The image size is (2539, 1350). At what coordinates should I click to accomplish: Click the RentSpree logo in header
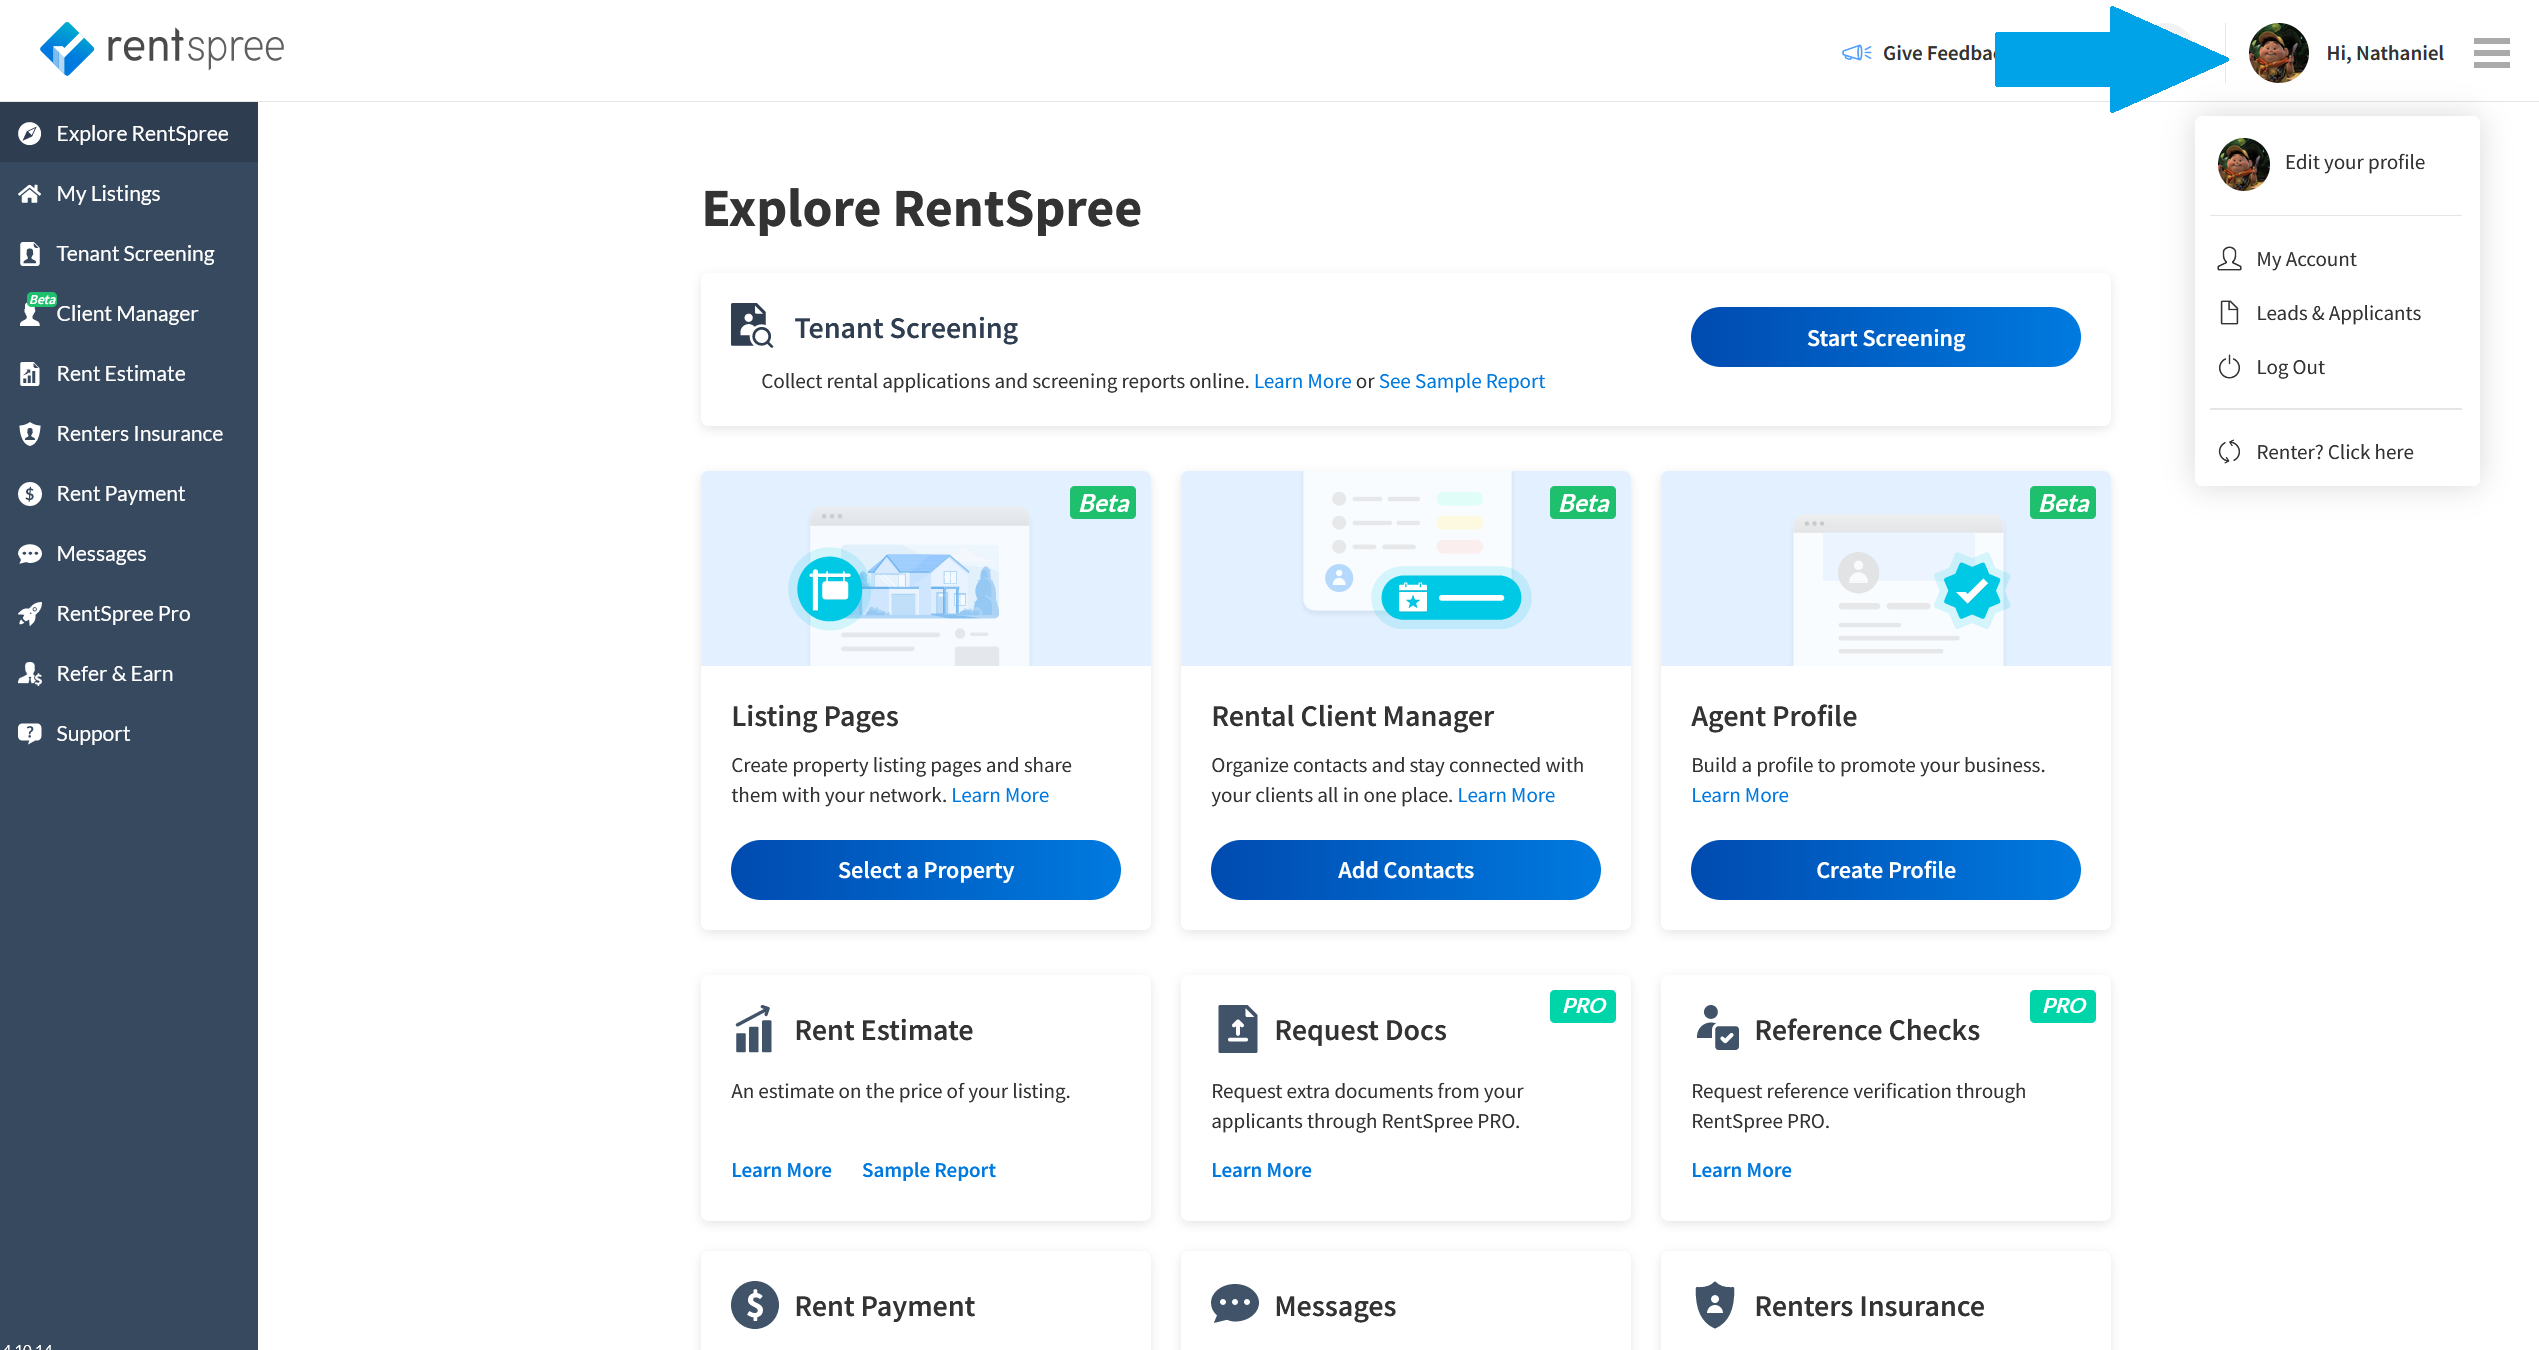161,48
